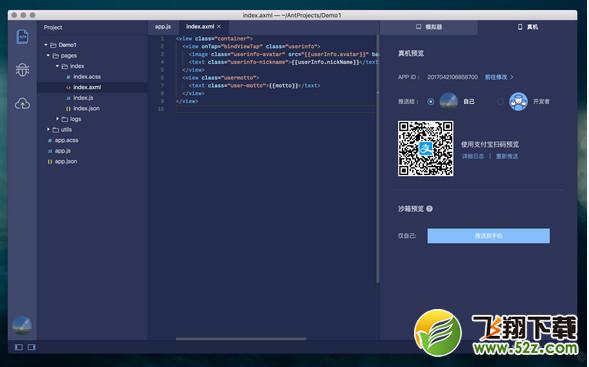Click the app.json braces file icon

pyautogui.click(x=50, y=162)
